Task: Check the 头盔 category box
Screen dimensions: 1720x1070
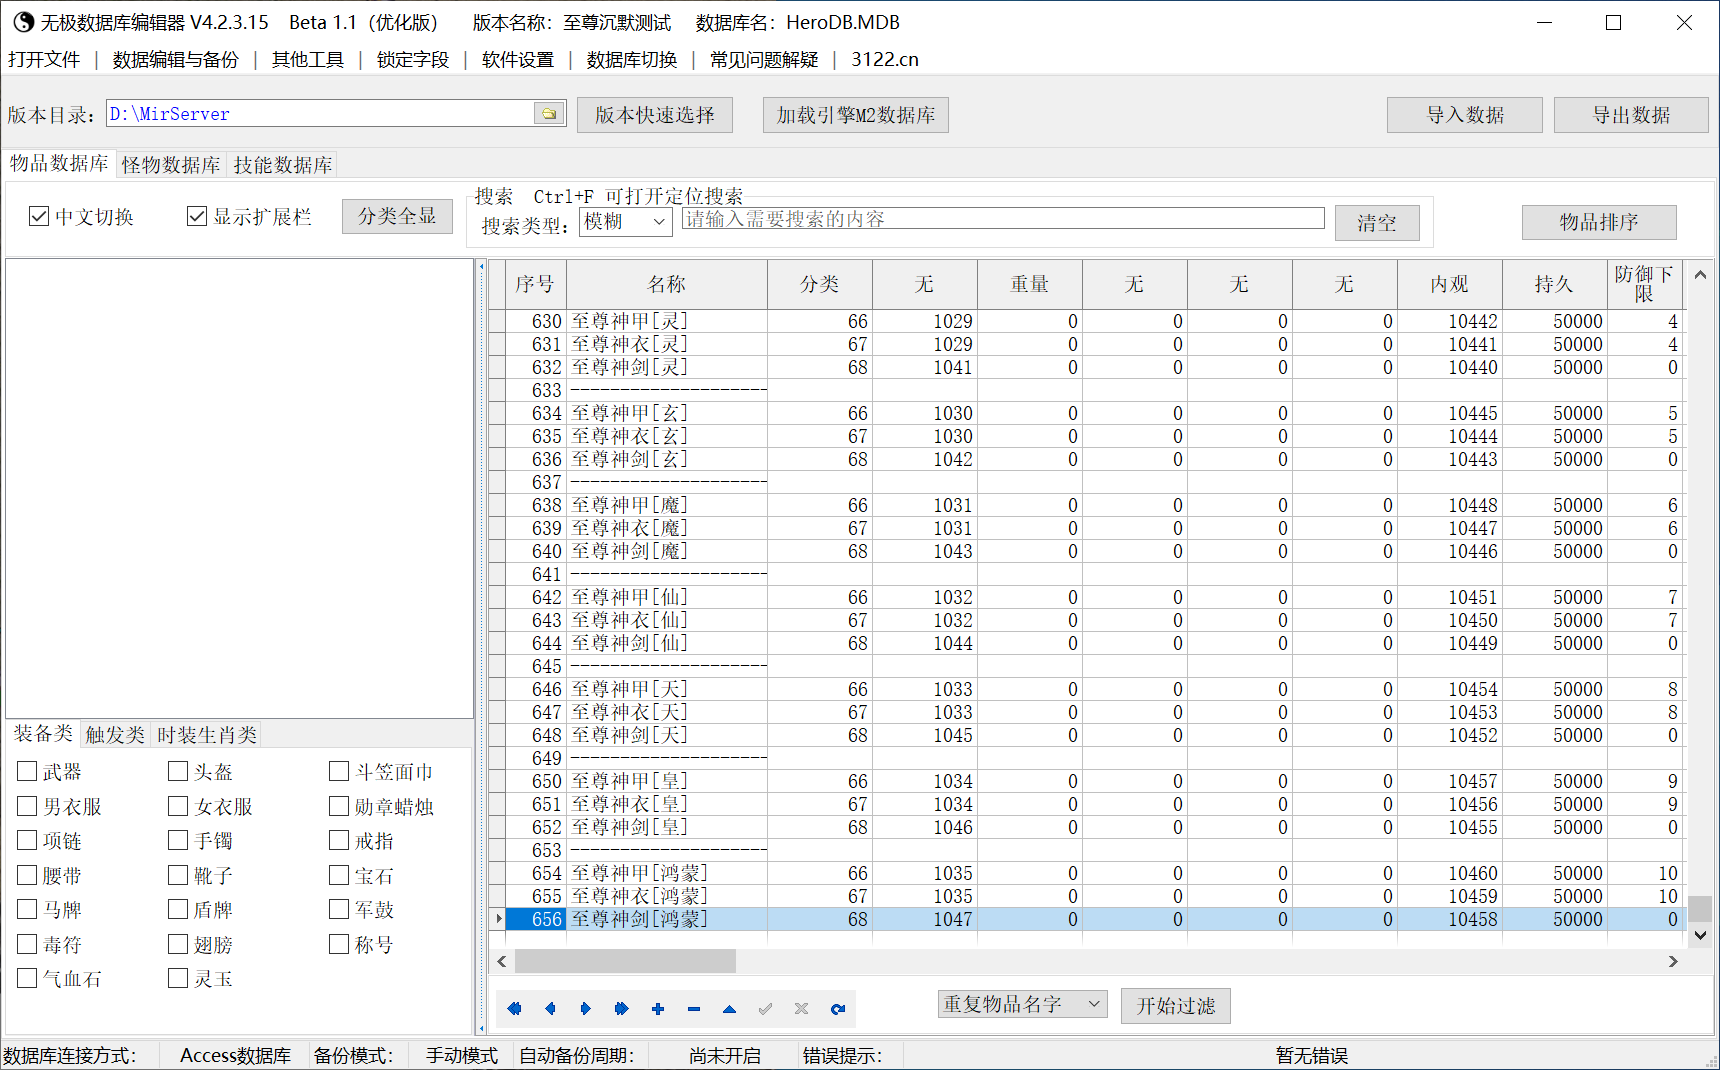Action: 178,771
